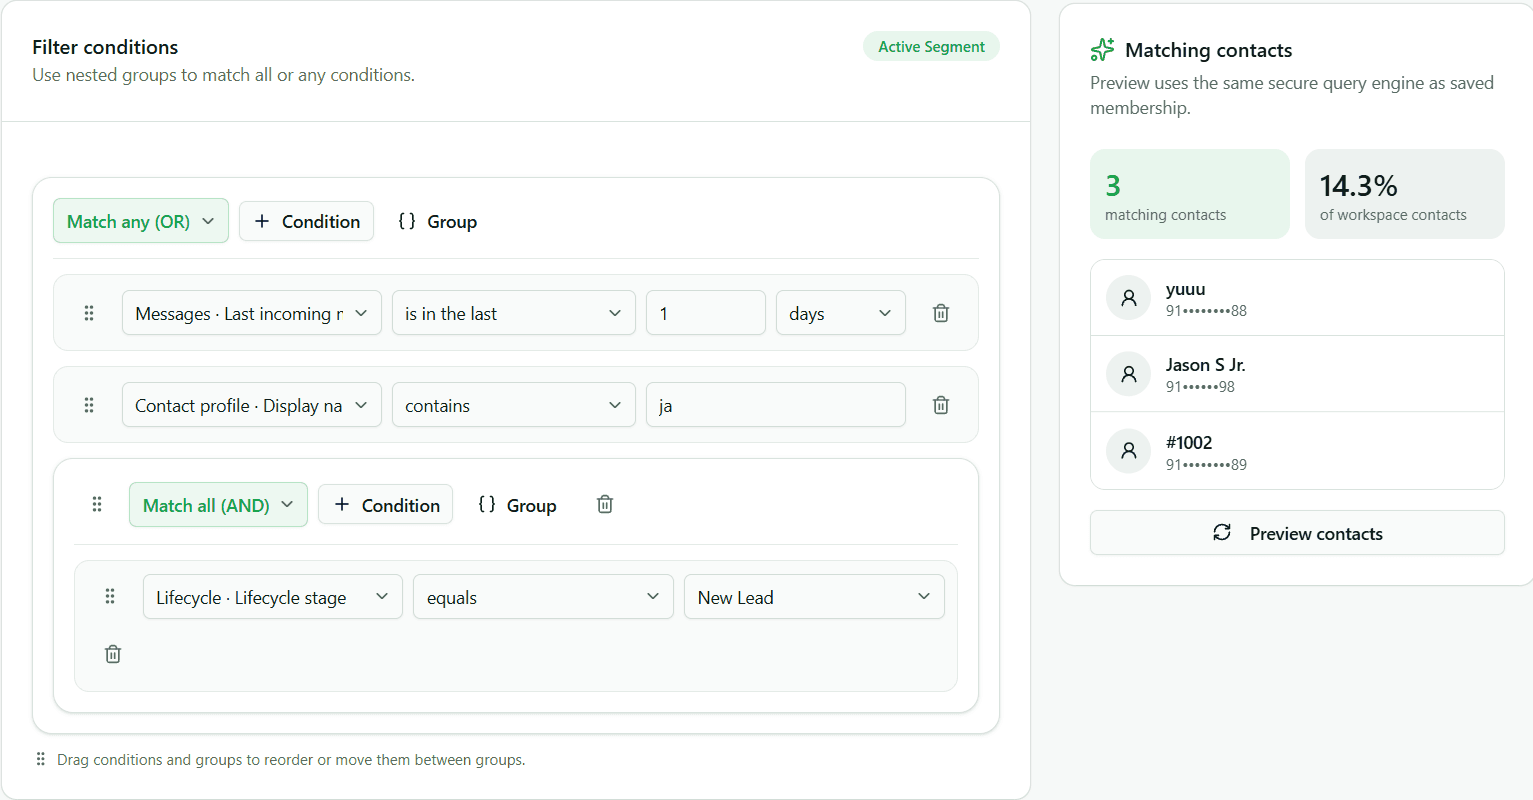Click the display name value field 'ja'
This screenshot has height=800, width=1533.
tap(776, 405)
